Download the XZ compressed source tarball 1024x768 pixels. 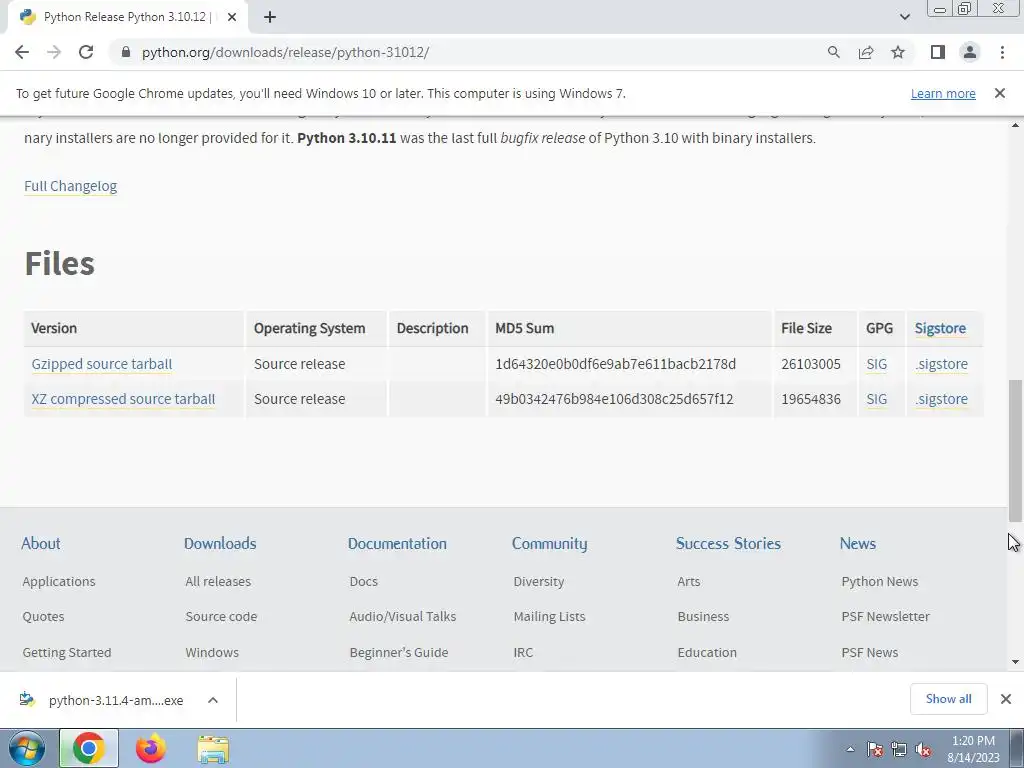point(123,399)
